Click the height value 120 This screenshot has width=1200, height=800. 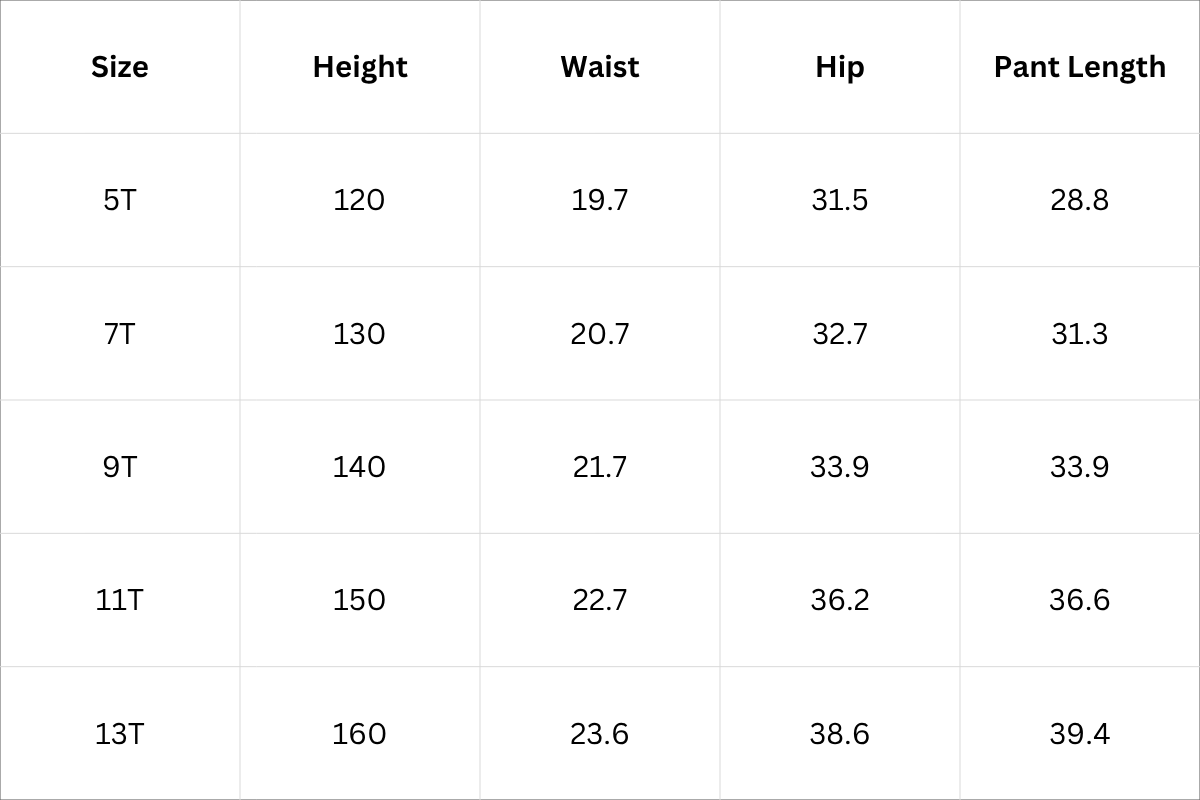coord(359,200)
